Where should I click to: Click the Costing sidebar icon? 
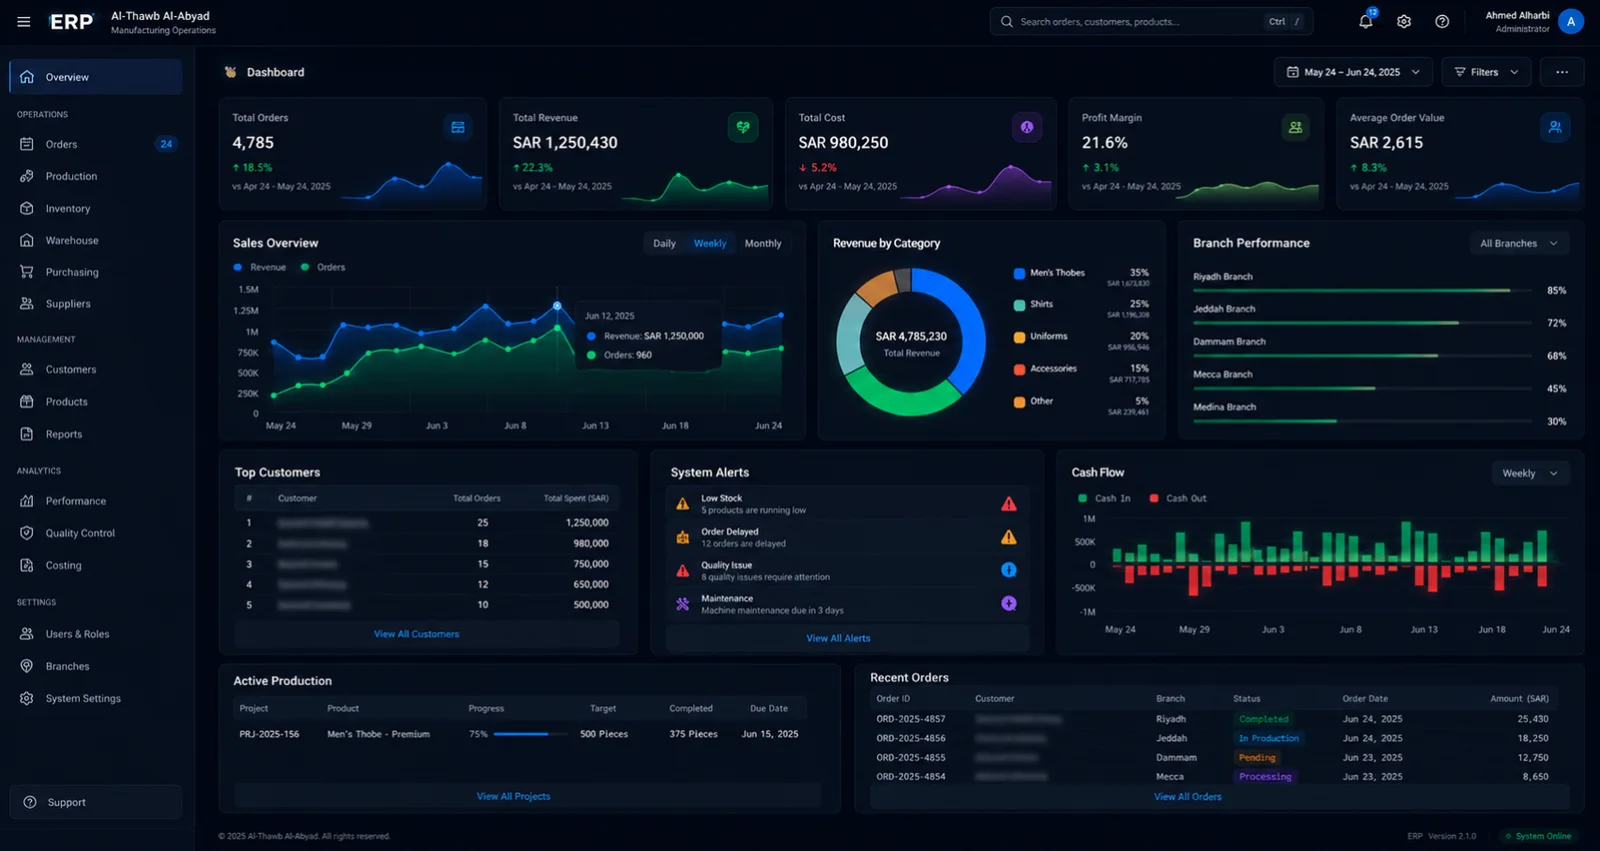click(27, 565)
